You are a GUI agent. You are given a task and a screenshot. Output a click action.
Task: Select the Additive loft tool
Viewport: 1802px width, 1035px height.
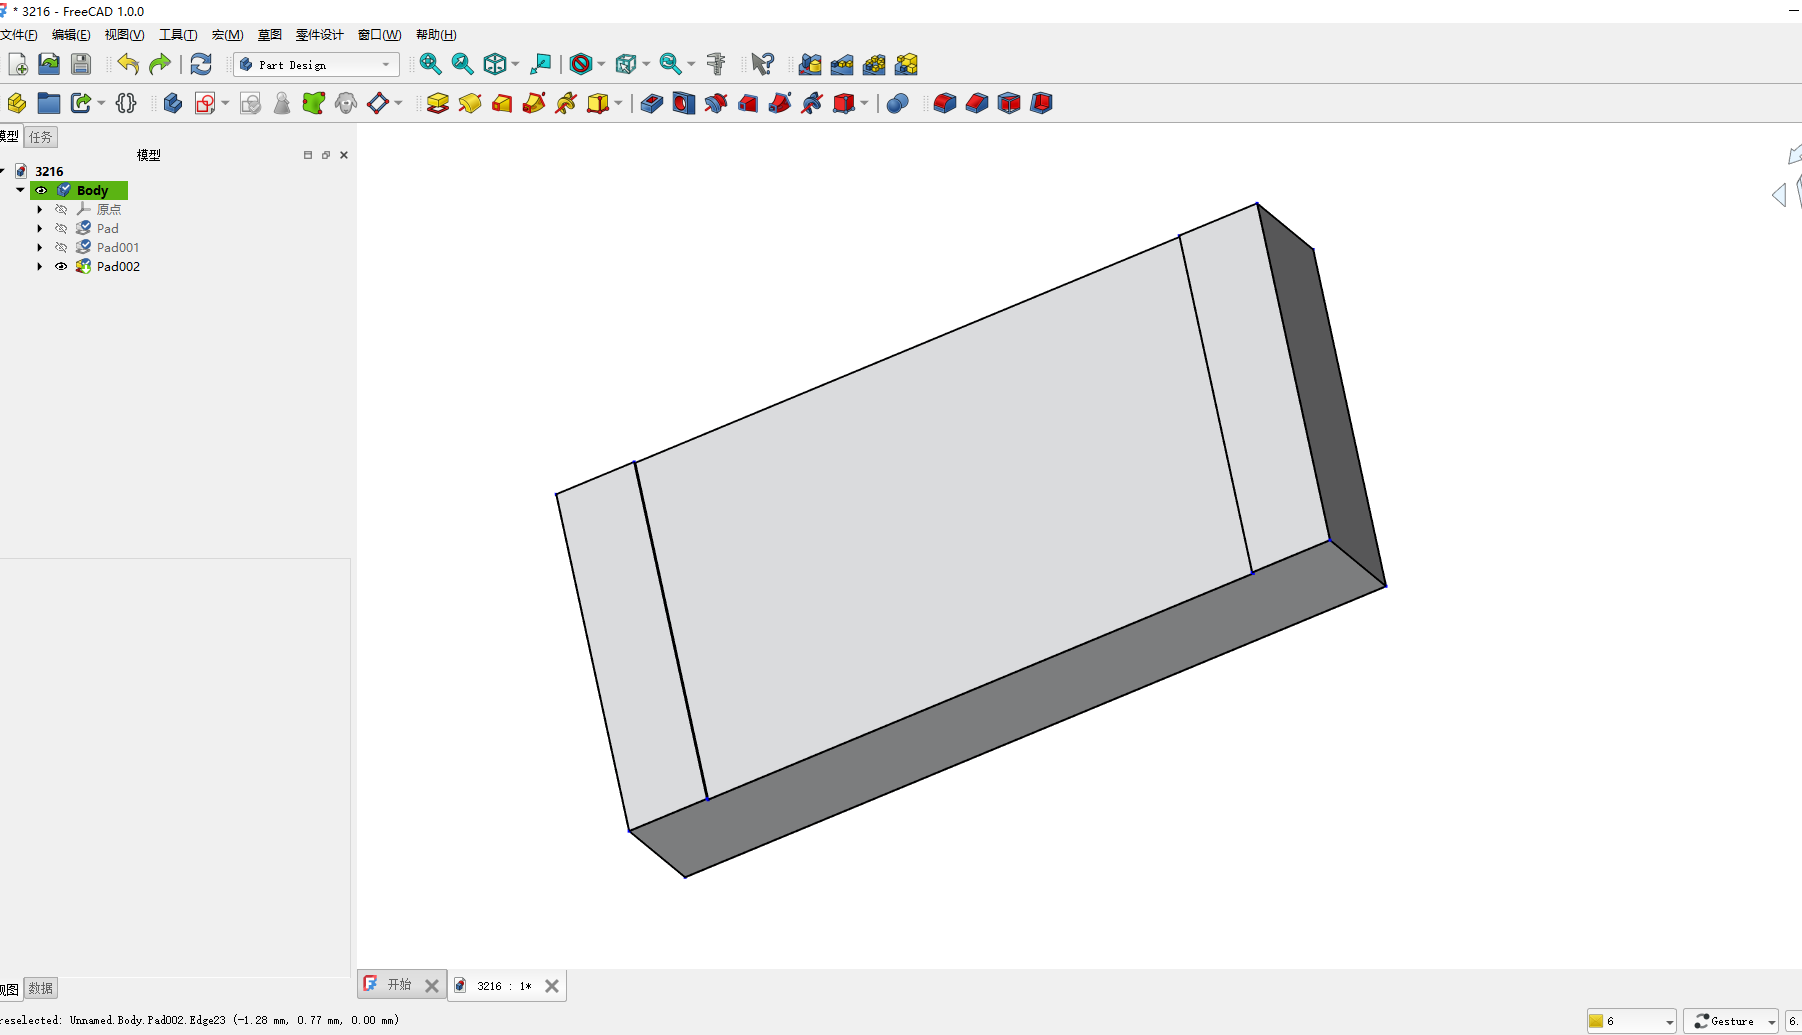[502, 103]
